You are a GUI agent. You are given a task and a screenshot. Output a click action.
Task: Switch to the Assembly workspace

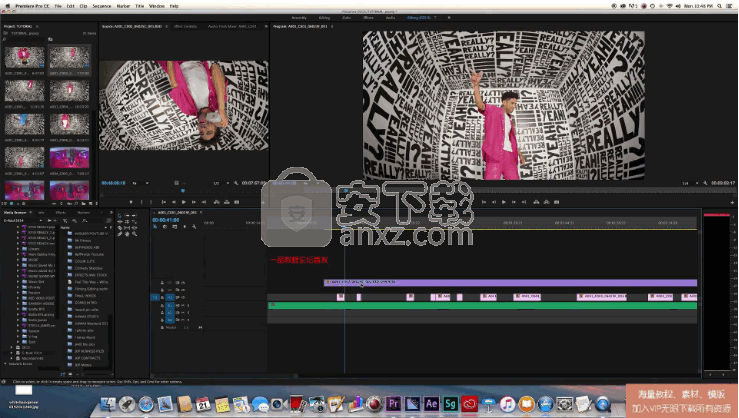coord(299,18)
